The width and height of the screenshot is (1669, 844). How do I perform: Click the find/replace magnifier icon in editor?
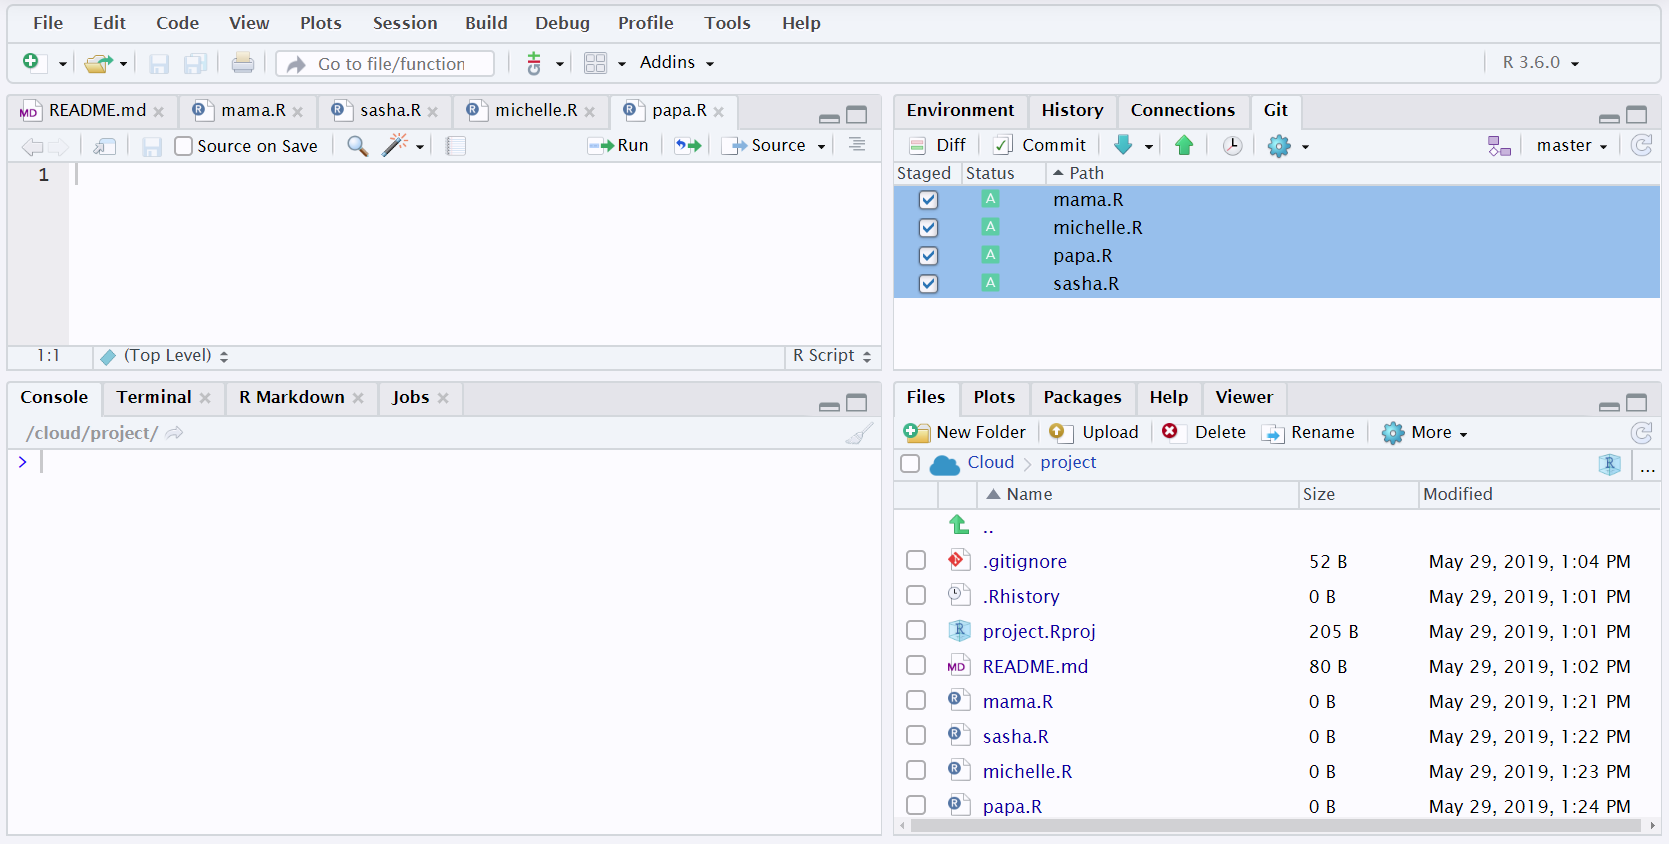pyautogui.click(x=357, y=146)
